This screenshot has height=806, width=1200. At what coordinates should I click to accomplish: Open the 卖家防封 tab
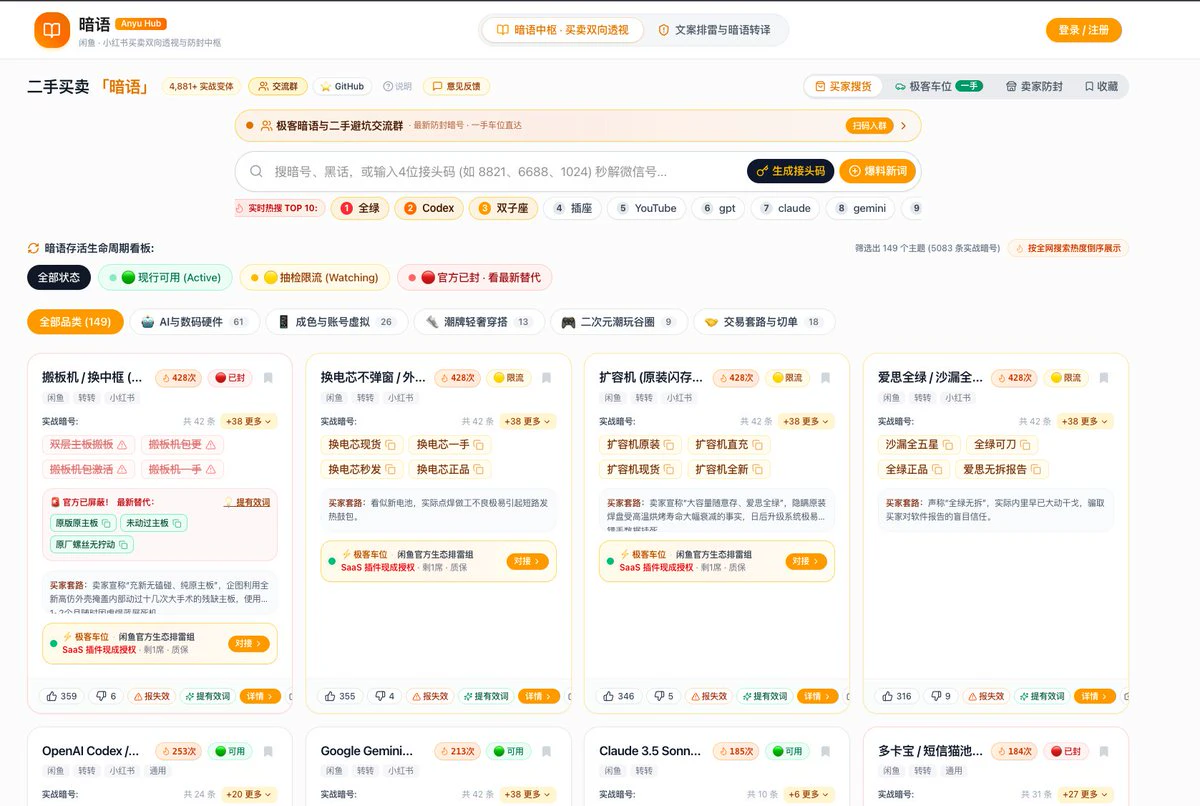pyautogui.click(x=1035, y=87)
